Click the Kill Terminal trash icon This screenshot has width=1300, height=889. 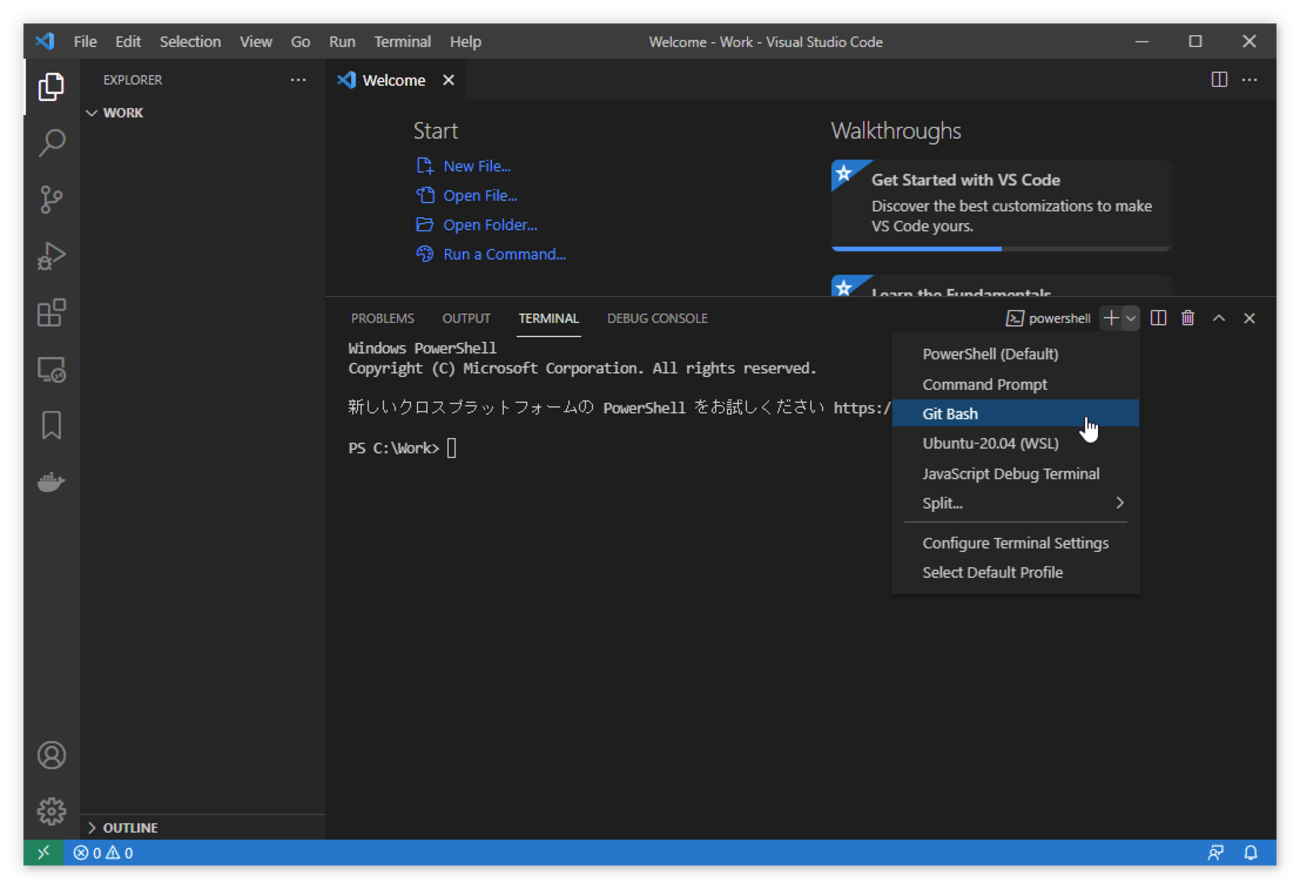click(x=1187, y=318)
